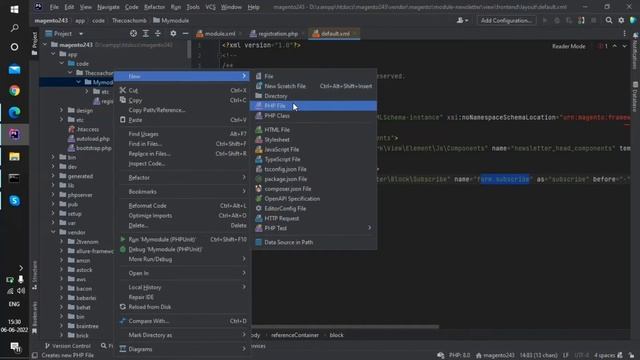Choose composer.json File entry

pyautogui.click(x=313, y=189)
